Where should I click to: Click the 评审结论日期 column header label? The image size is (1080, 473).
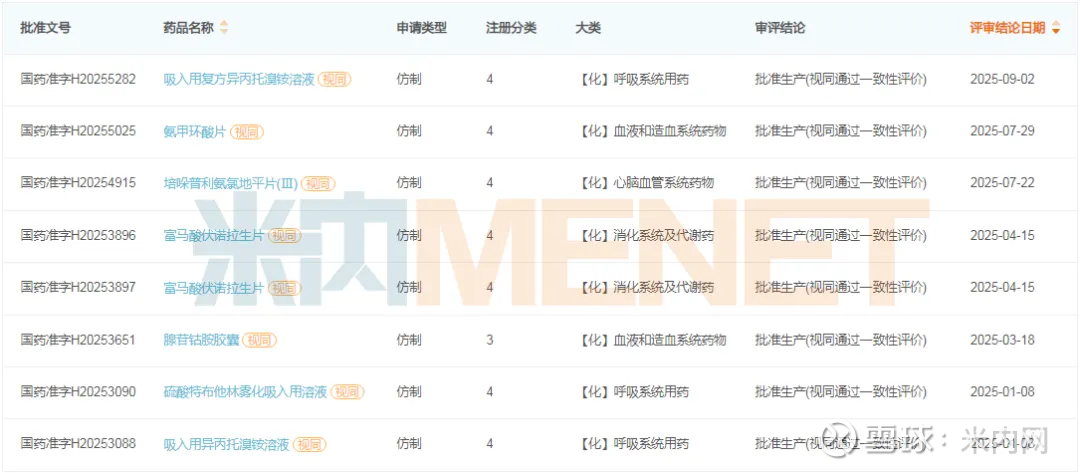click(x=1008, y=28)
